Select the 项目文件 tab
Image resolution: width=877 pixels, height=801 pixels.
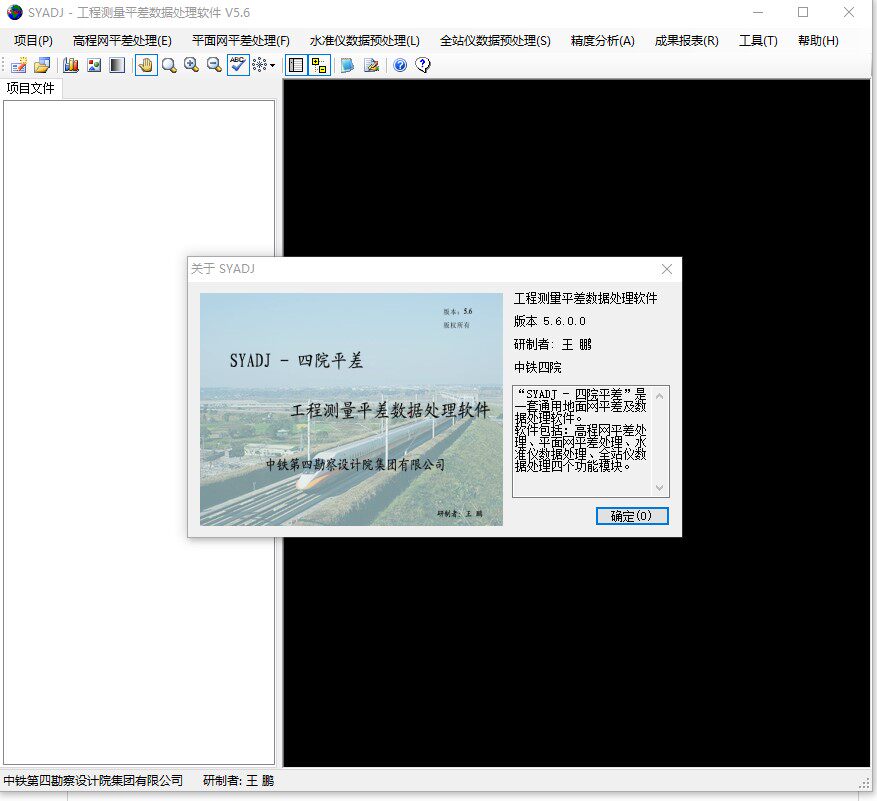[x=30, y=88]
